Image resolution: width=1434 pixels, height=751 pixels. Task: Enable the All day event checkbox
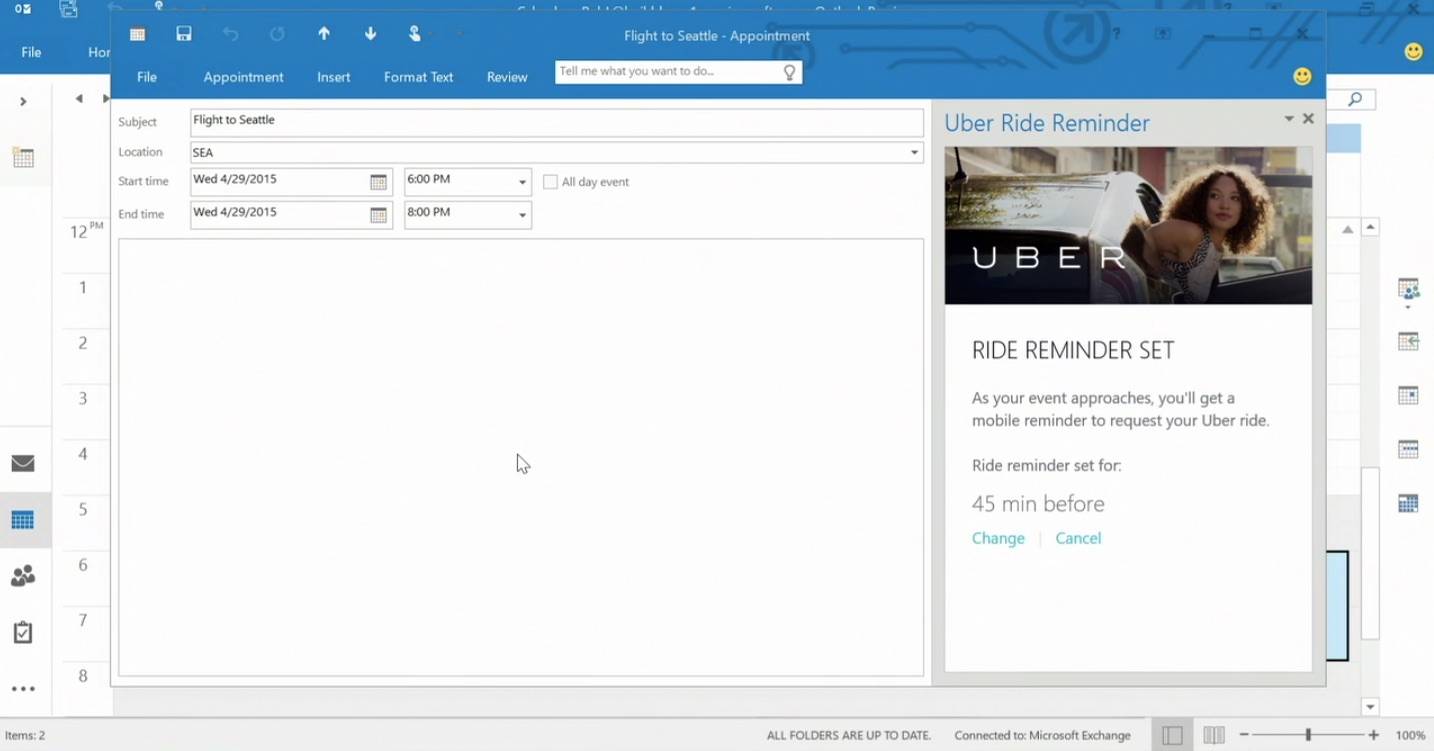pyautogui.click(x=550, y=182)
